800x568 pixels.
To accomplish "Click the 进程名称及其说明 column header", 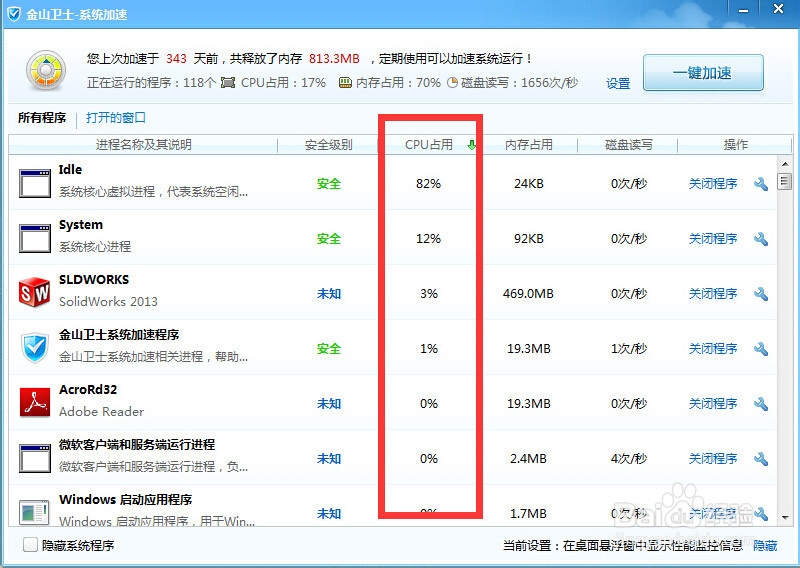I will pos(143,145).
